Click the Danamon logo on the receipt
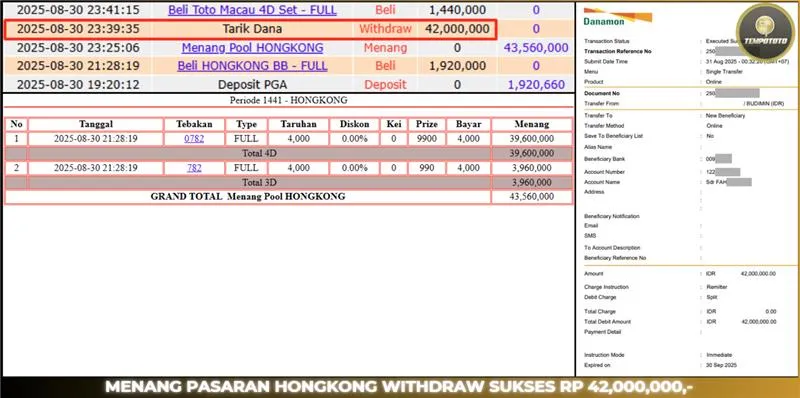Screen dimensions: 800x398 (617, 17)
